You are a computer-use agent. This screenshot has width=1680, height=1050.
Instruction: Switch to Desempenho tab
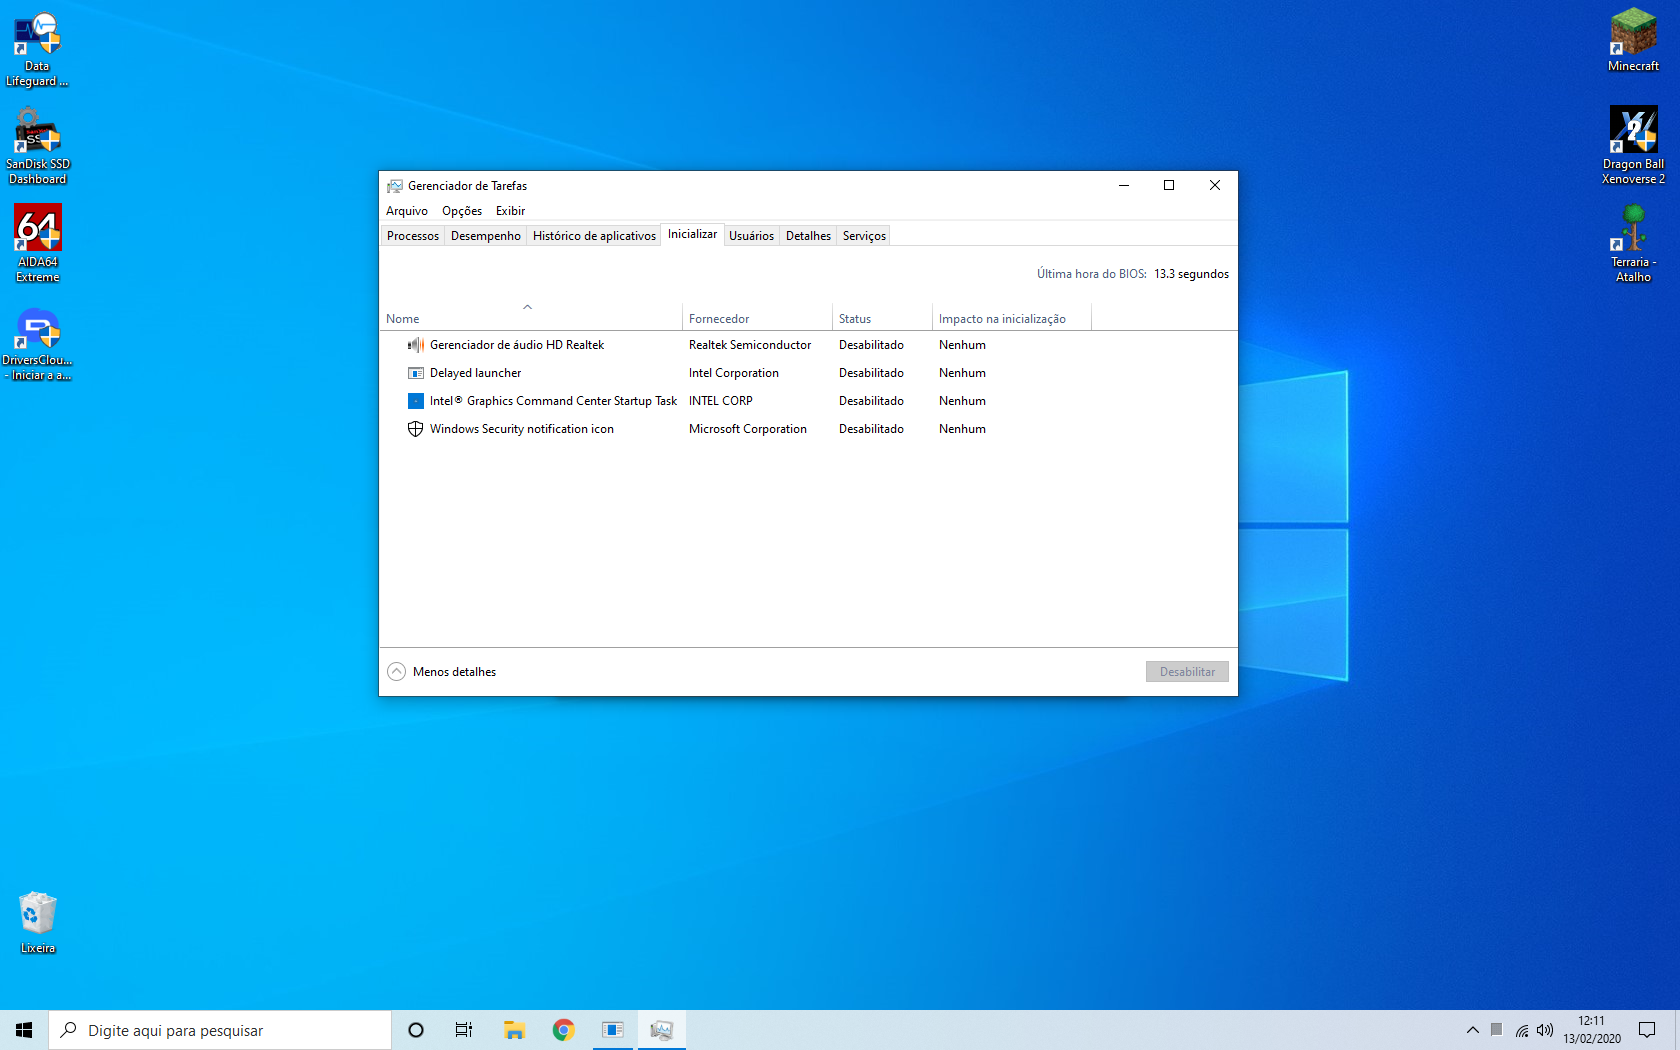[486, 236]
